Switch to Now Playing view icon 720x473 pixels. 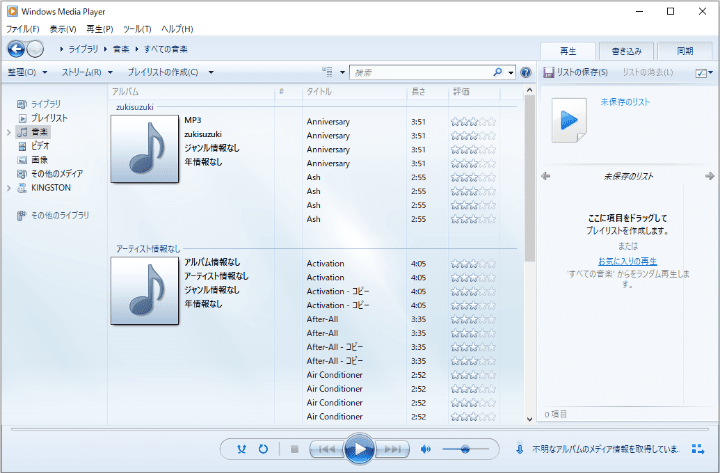pyautogui.click(x=698, y=449)
